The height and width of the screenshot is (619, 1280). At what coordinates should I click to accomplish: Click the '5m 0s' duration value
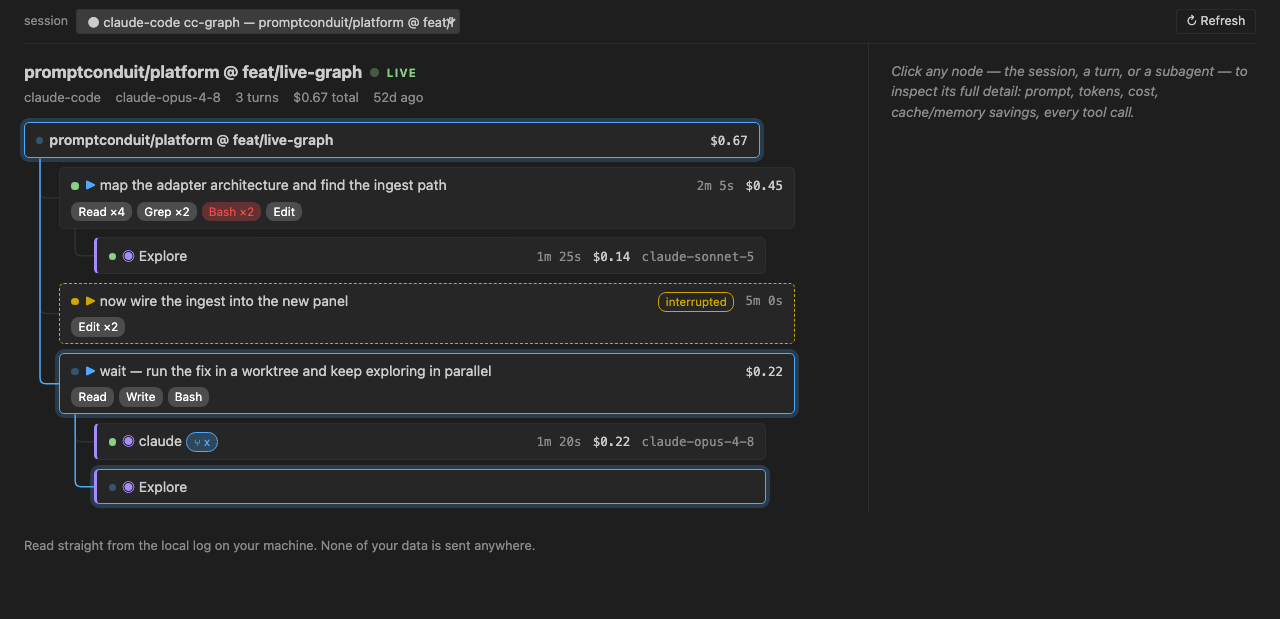(764, 301)
